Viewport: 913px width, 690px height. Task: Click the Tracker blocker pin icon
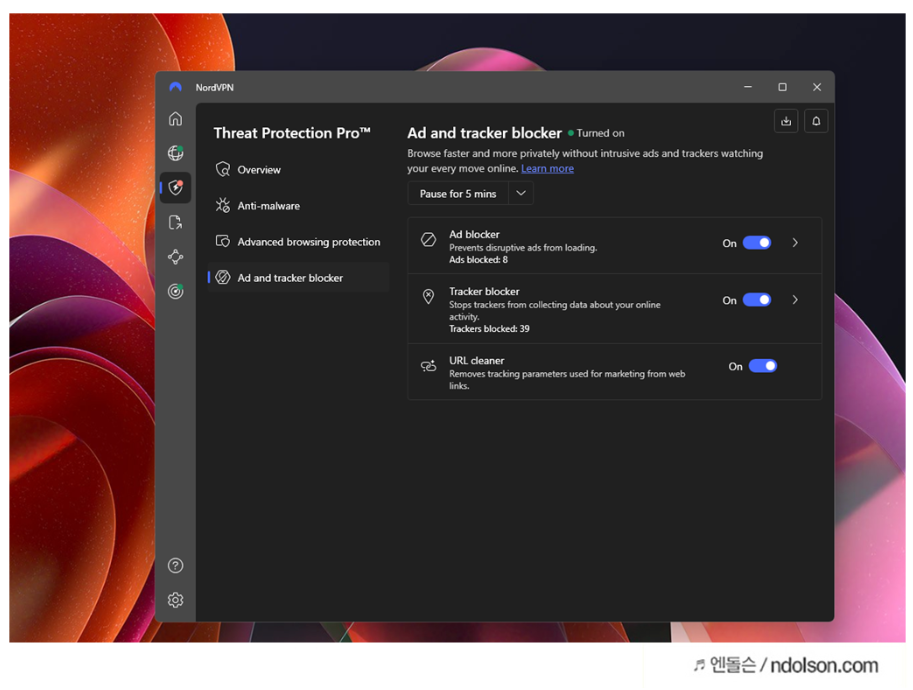click(429, 296)
